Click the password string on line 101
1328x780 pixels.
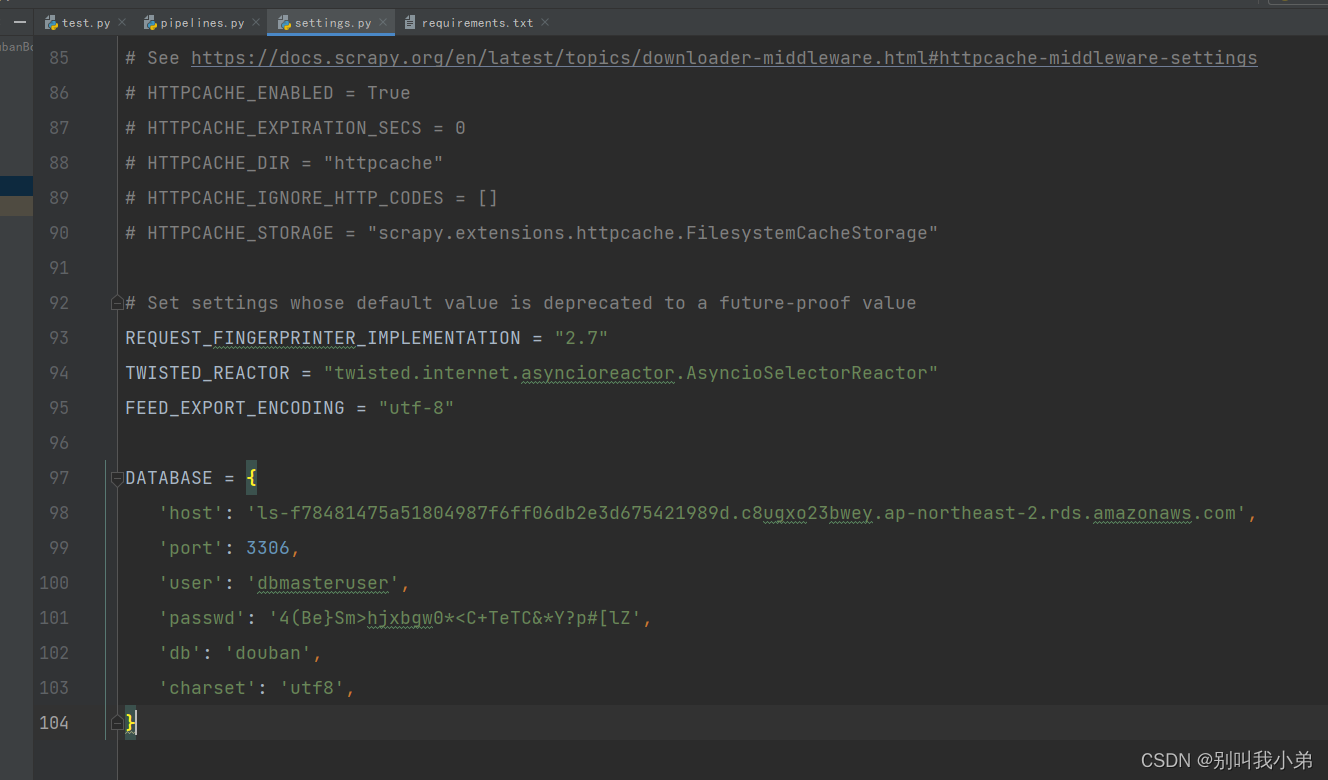pos(455,618)
